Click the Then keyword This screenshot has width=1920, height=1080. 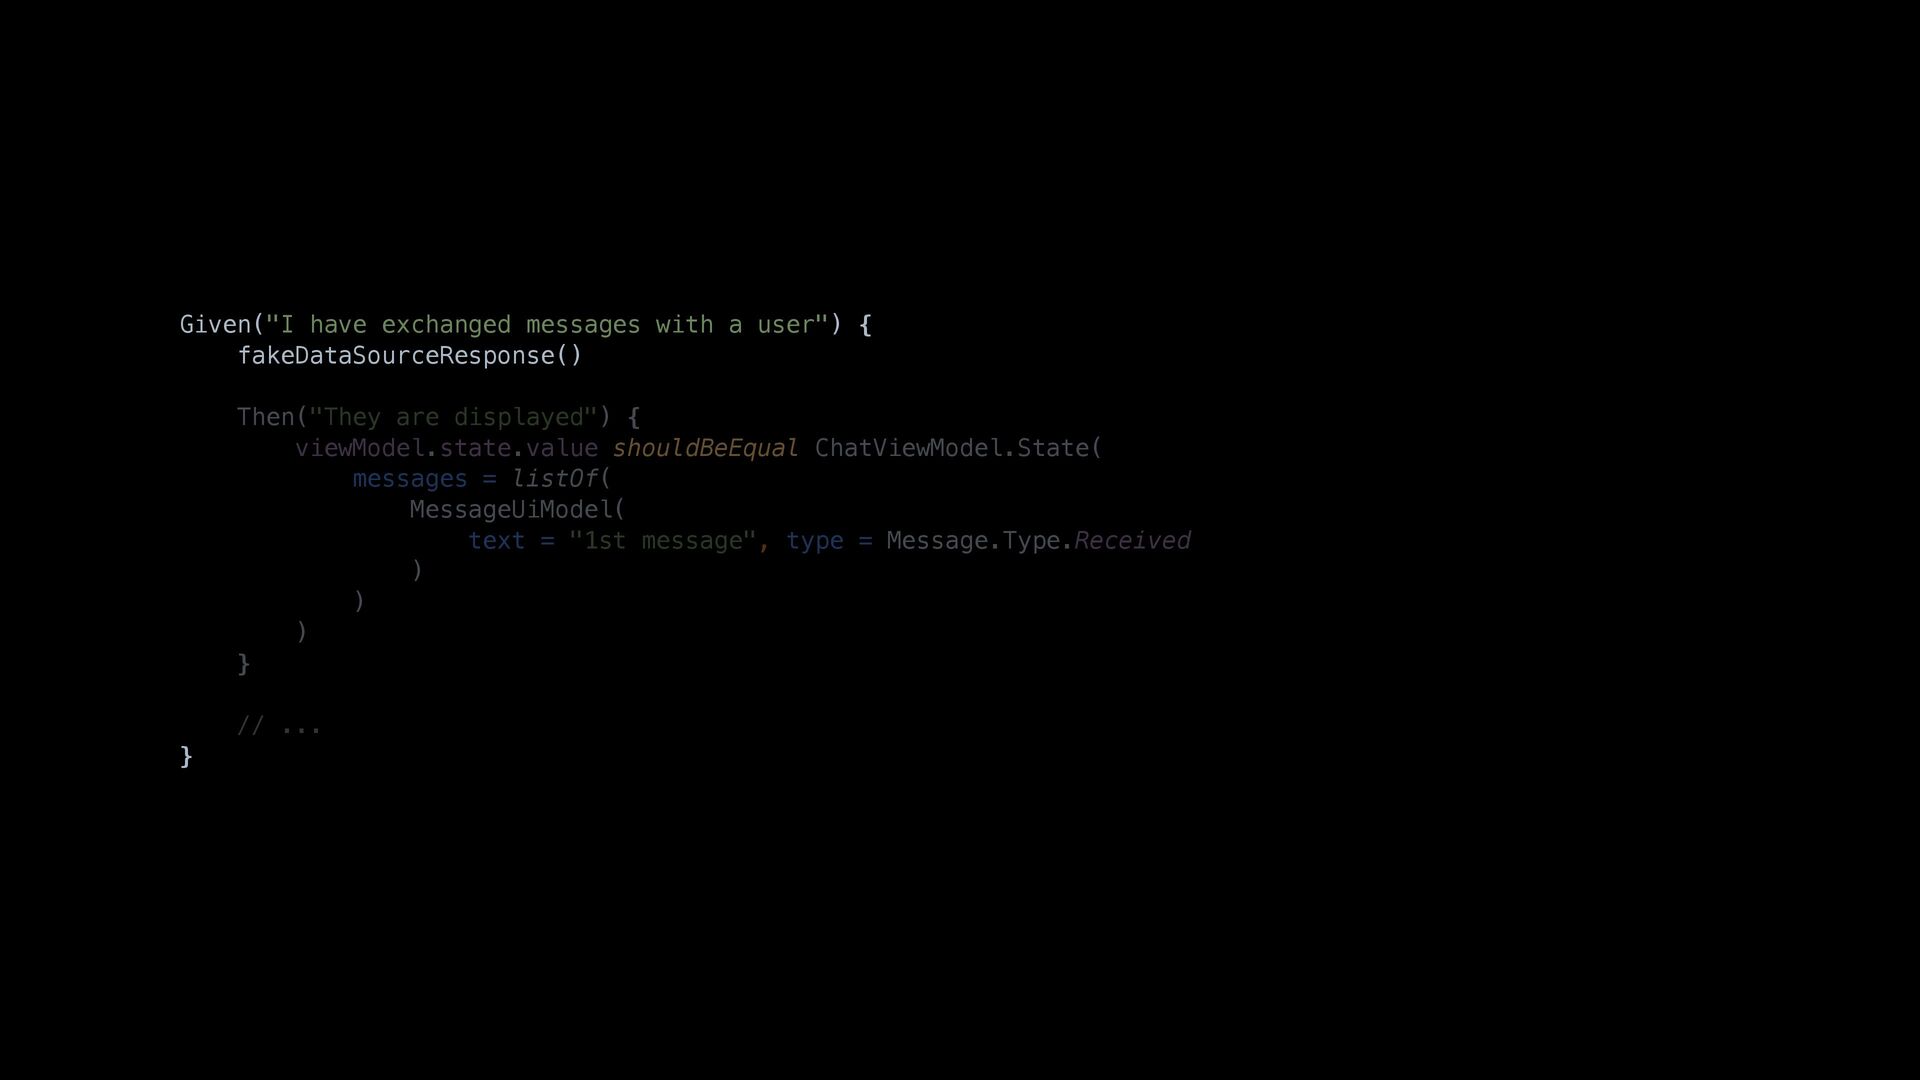pyautogui.click(x=265, y=417)
